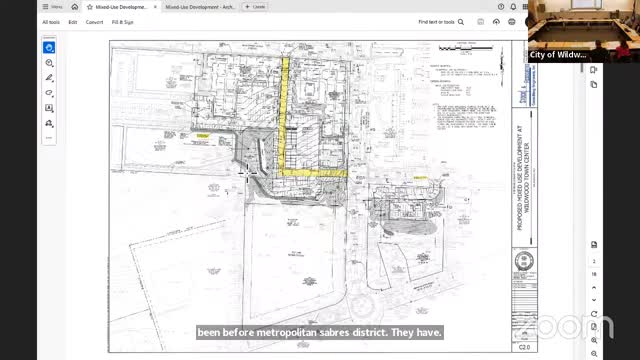Zoom in using magnifier plus icon
Screen dimensions: 640x360
(594, 340)
